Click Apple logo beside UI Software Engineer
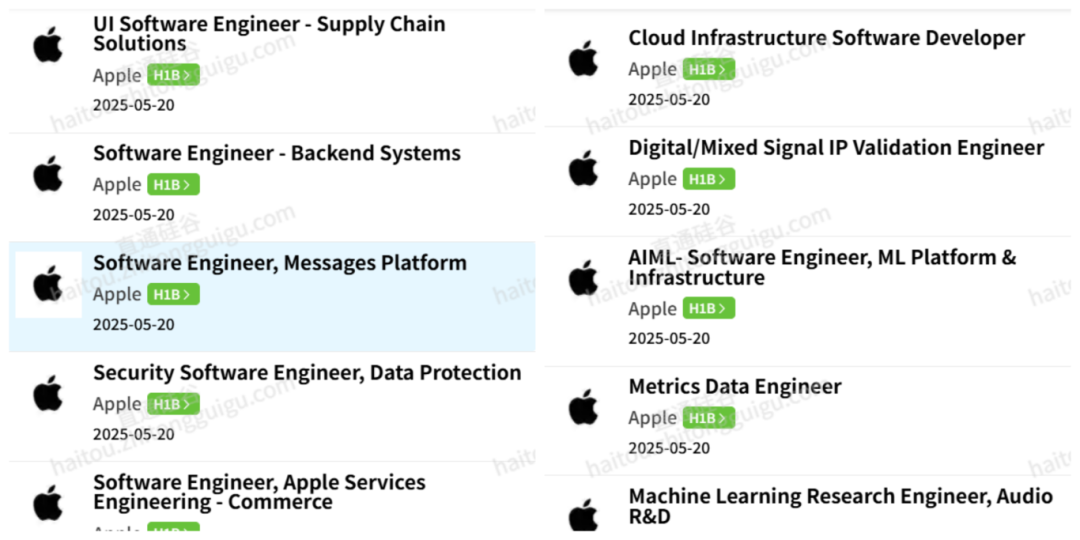1080x540 pixels. click(x=48, y=45)
